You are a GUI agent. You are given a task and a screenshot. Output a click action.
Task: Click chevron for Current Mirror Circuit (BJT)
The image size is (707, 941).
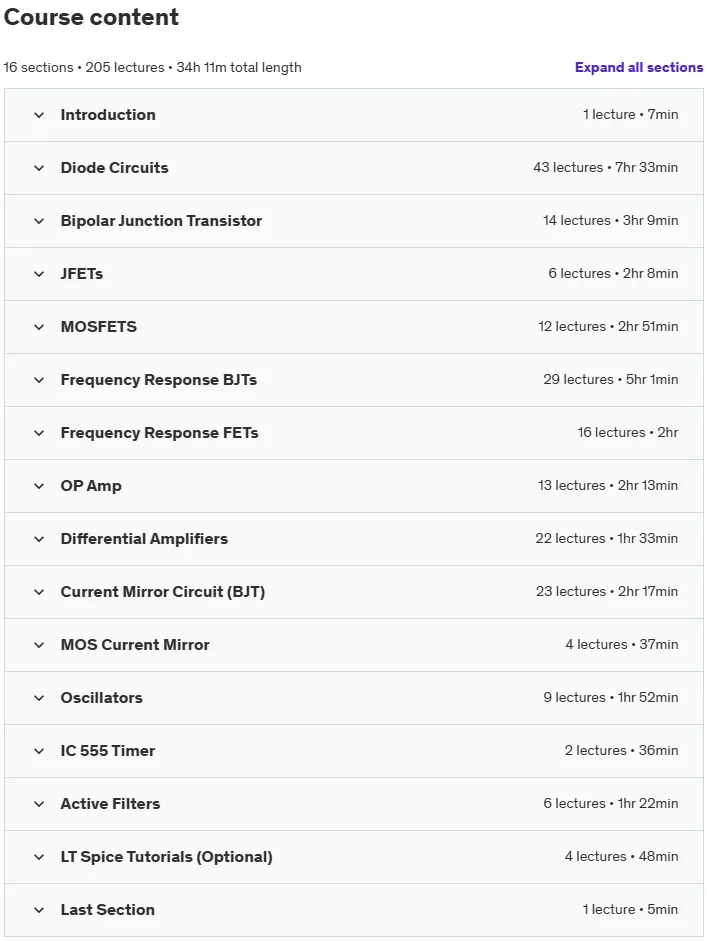tap(39, 592)
